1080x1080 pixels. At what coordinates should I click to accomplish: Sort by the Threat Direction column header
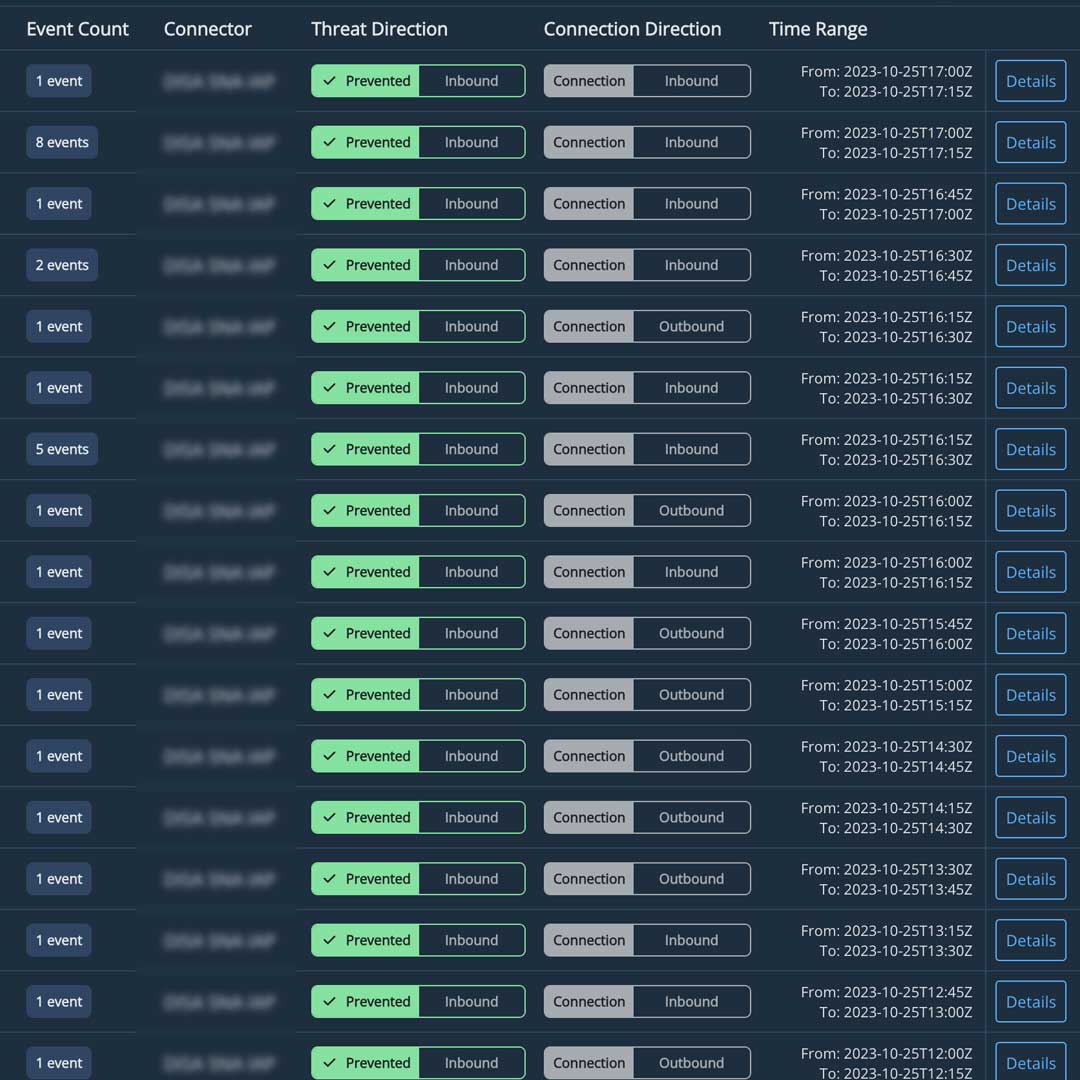pyautogui.click(x=379, y=29)
